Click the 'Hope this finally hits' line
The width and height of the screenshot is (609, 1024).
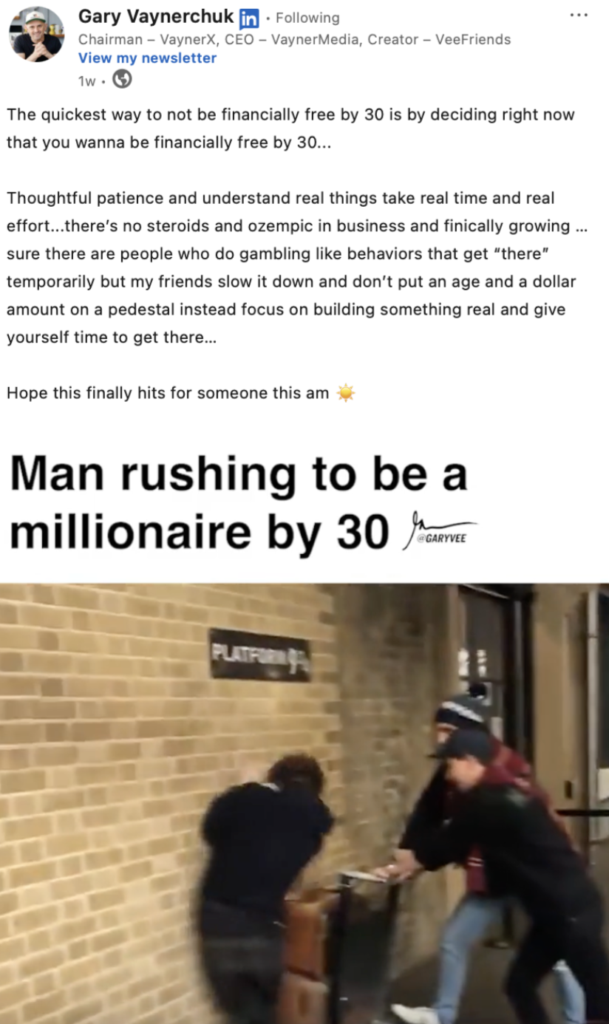tap(168, 392)
